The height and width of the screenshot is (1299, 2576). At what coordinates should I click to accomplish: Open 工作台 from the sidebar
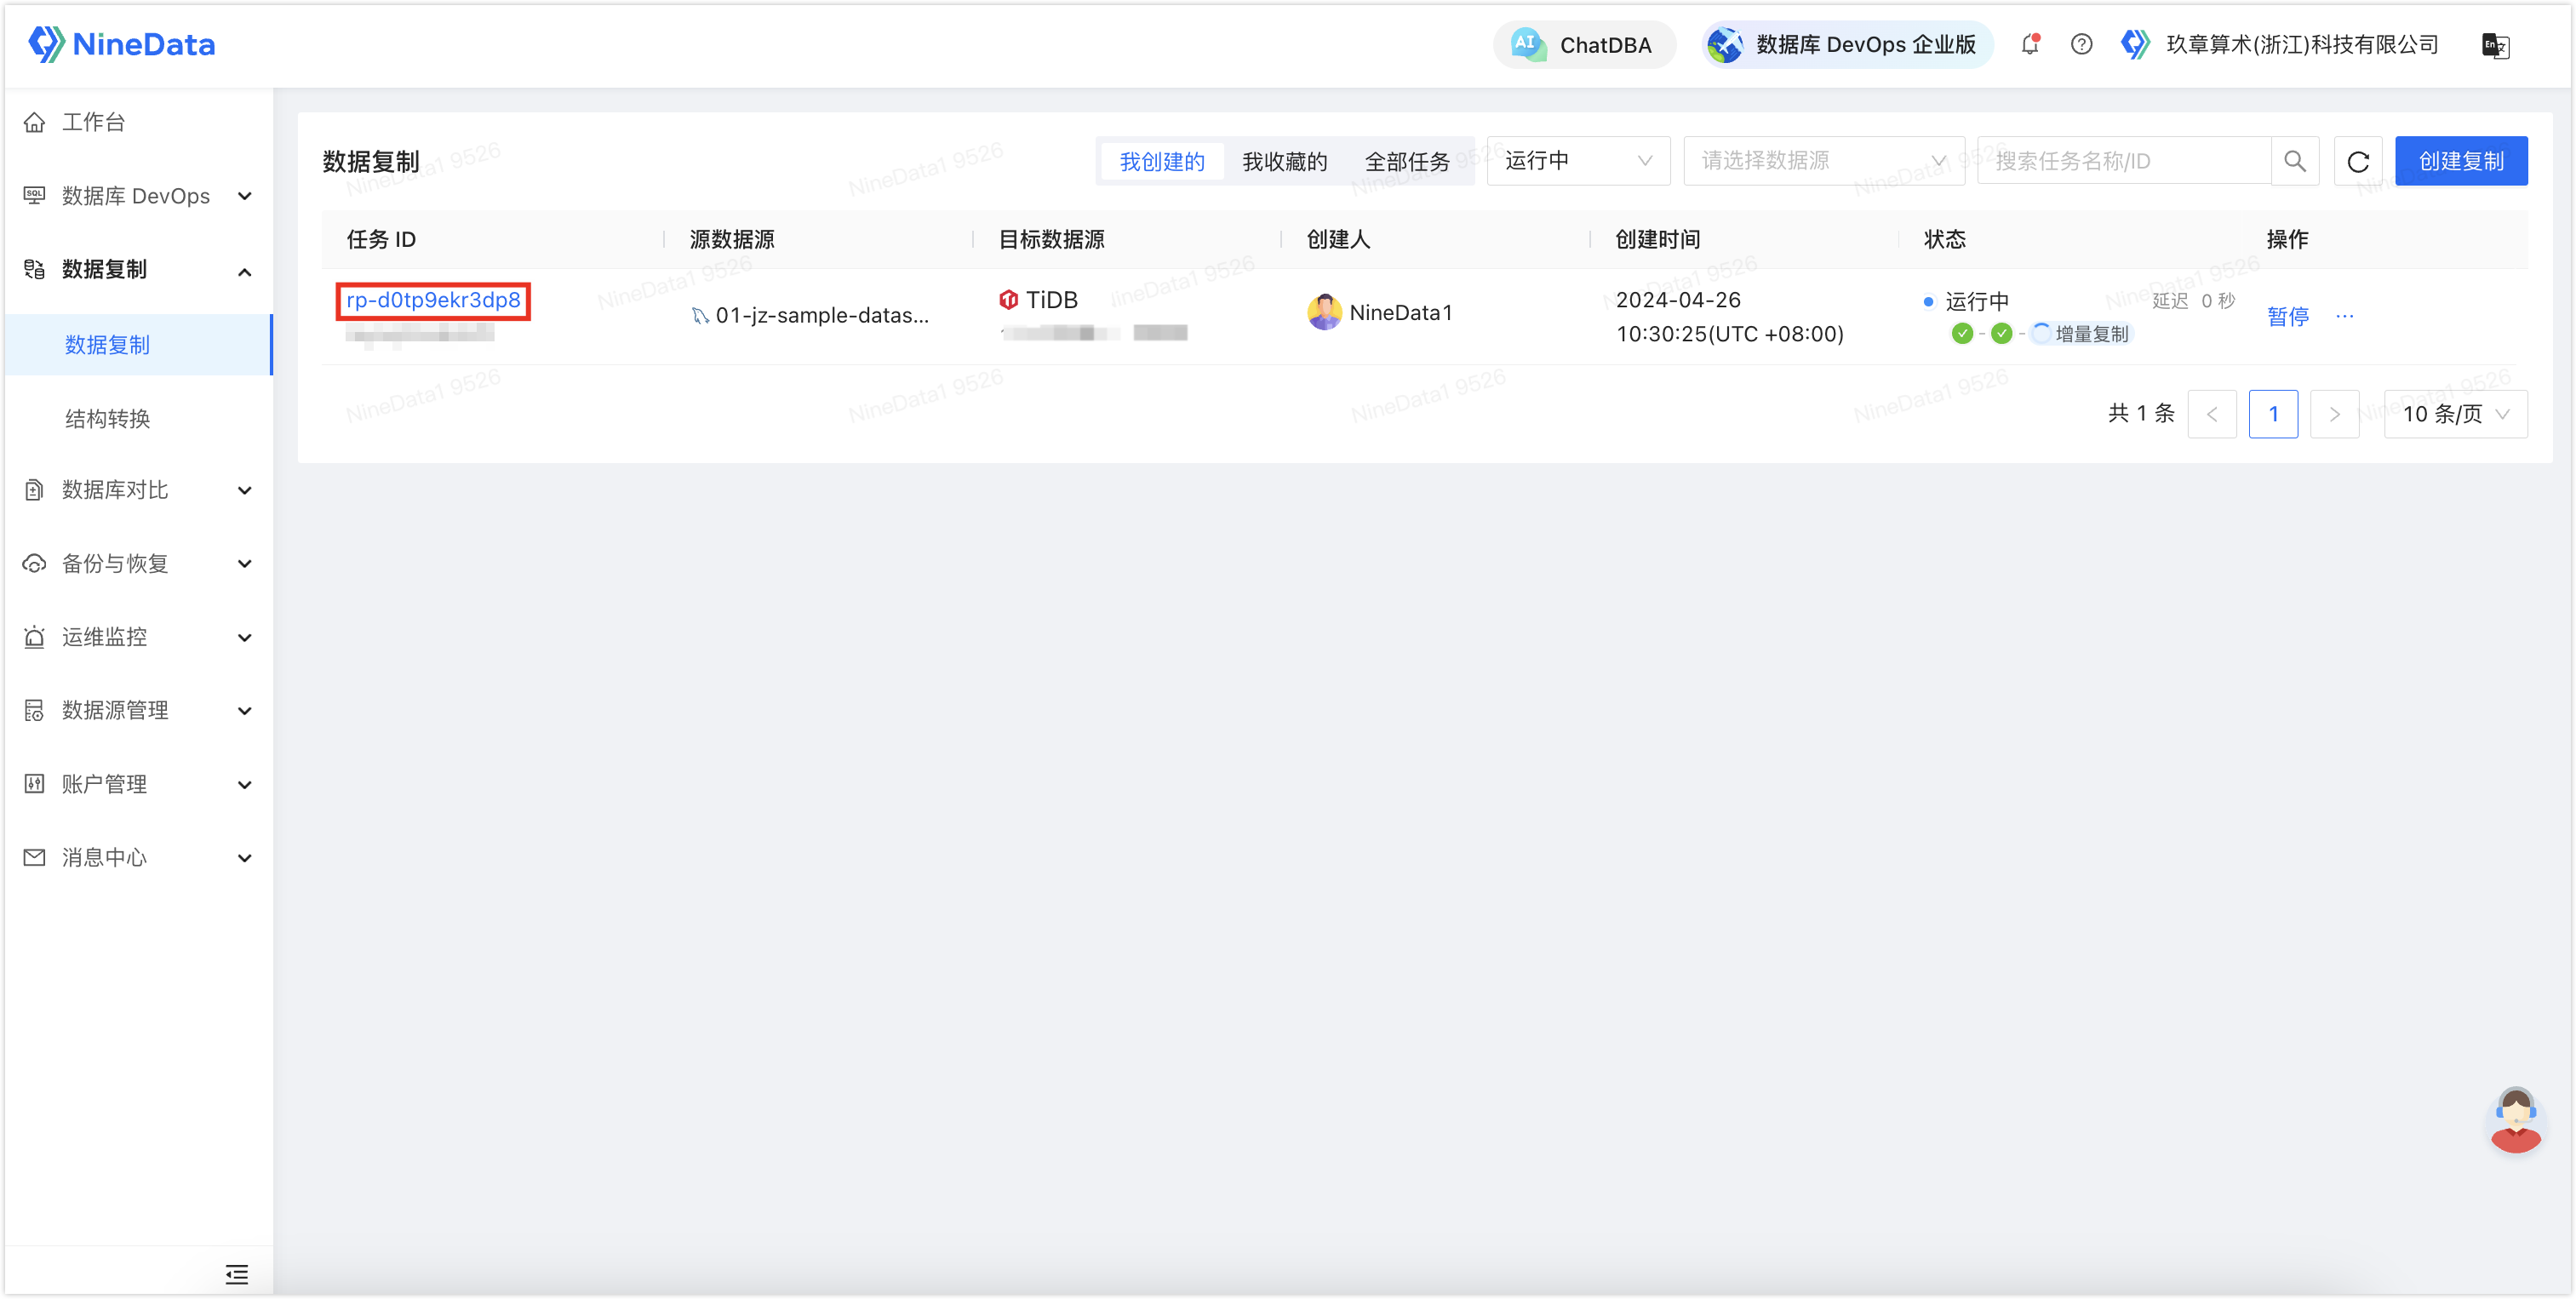[x=93, y=121]
